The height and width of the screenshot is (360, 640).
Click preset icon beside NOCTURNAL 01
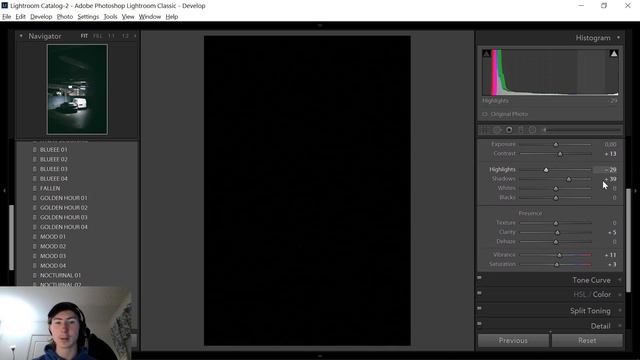35,276
